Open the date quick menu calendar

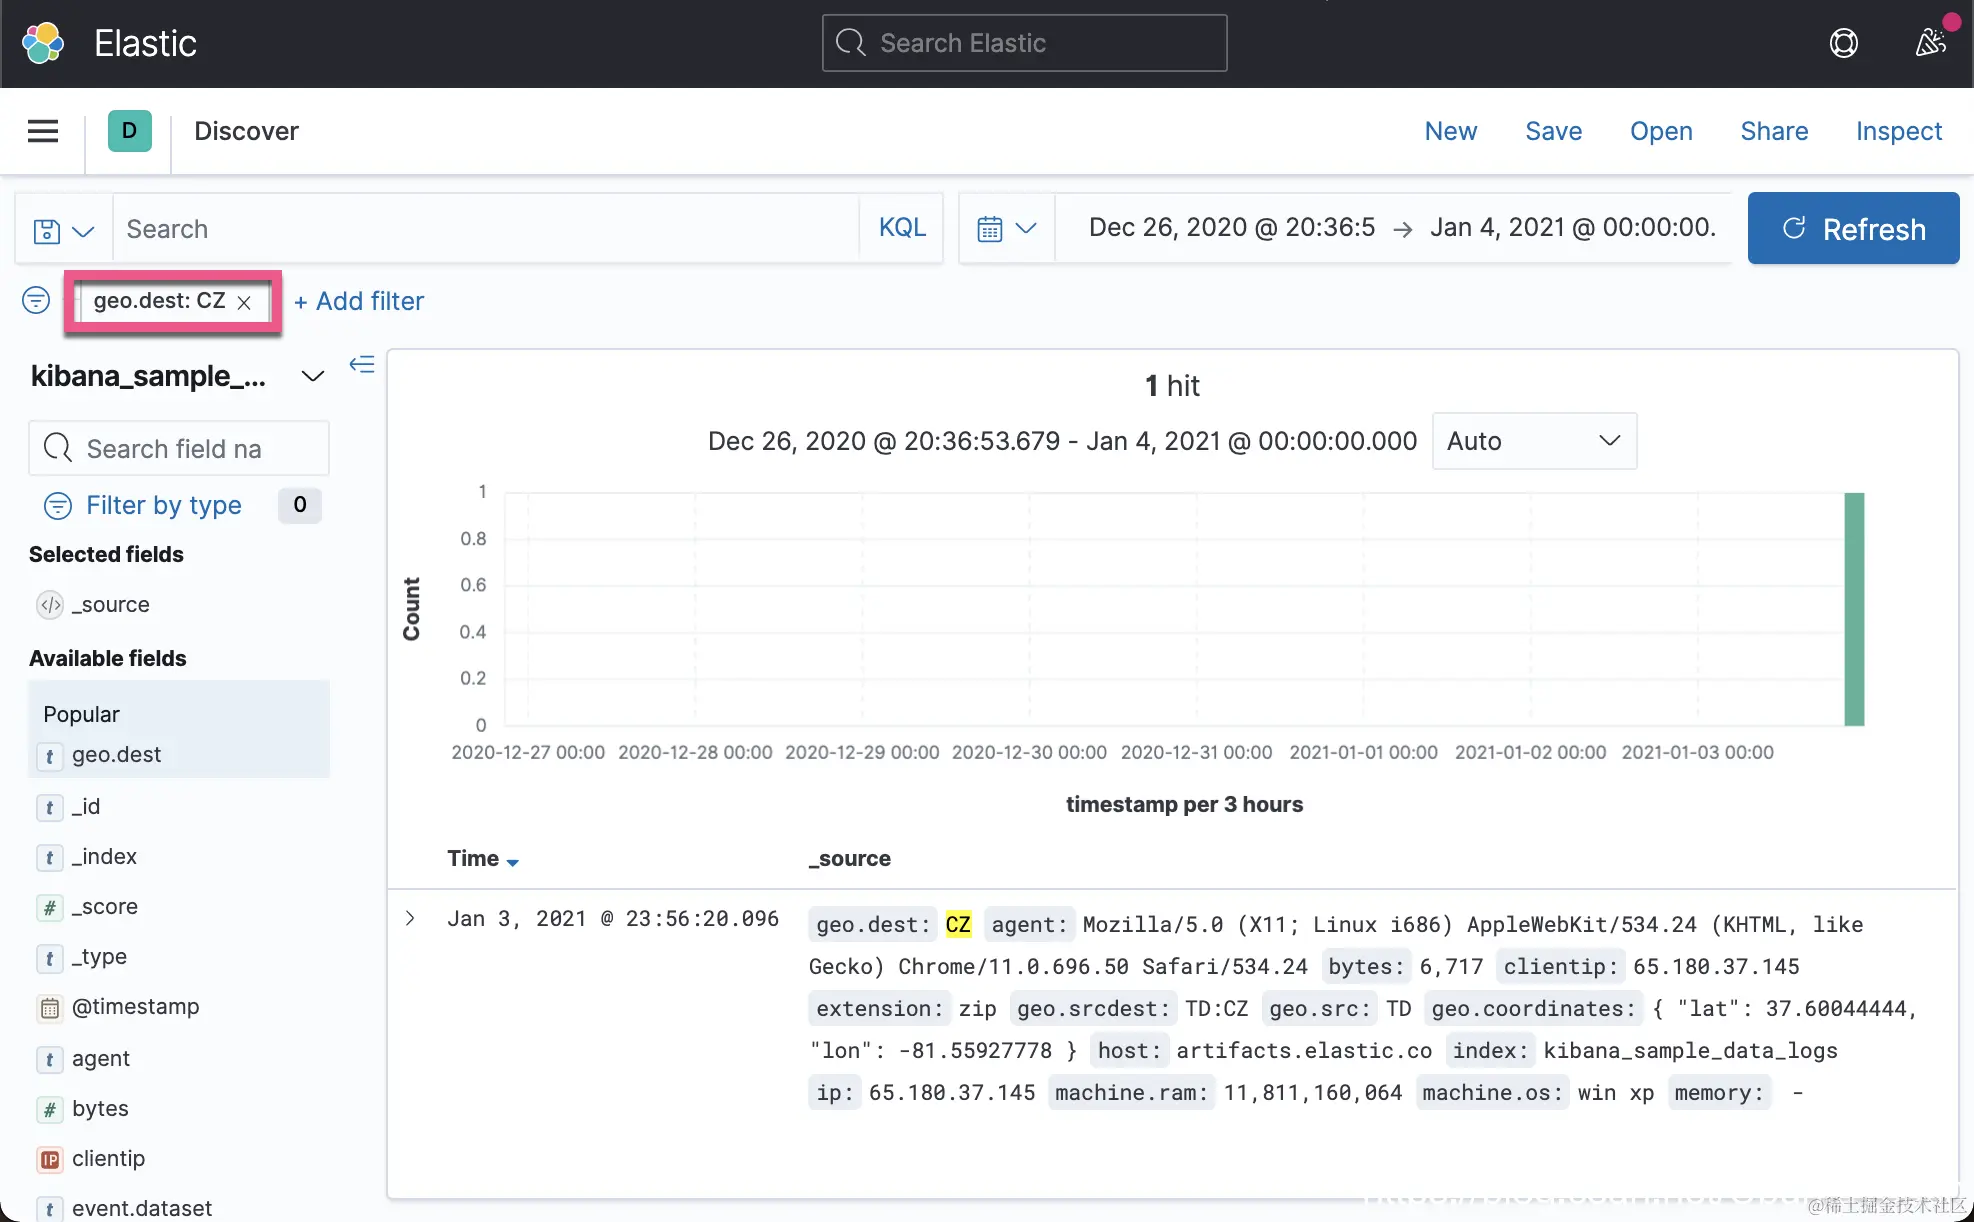[1006, 229]
